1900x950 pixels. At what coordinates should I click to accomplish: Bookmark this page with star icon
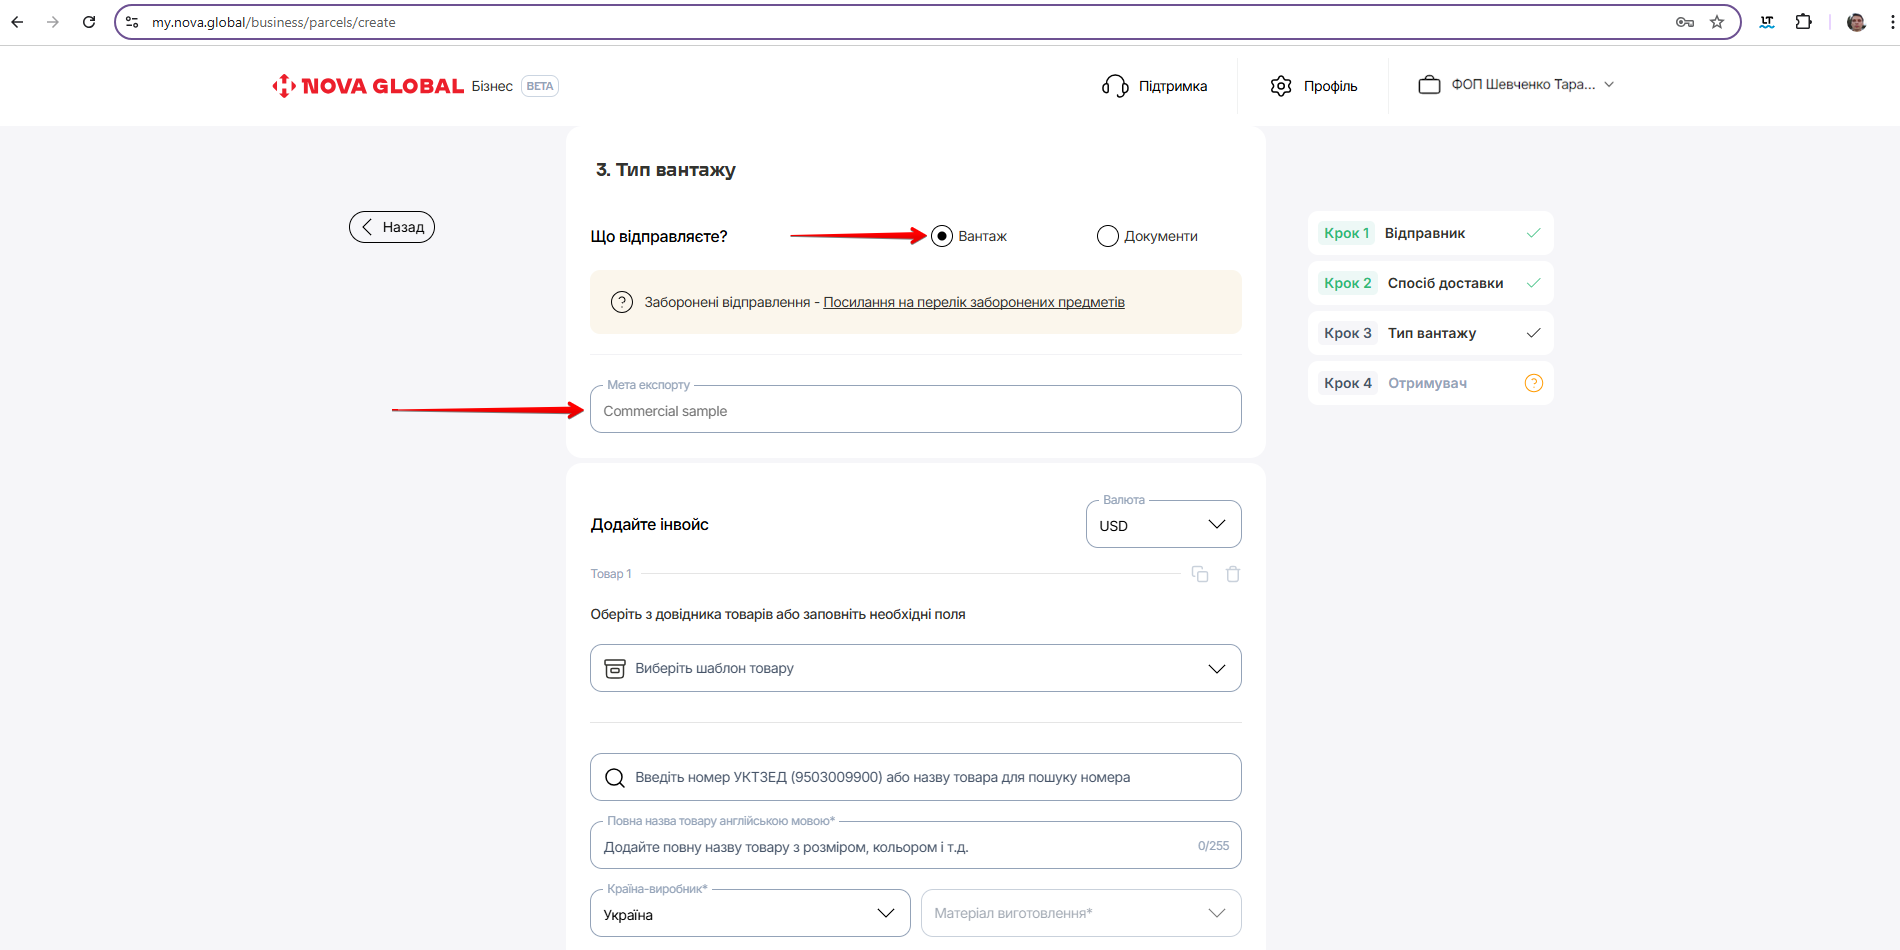(x=1717, y=22)
